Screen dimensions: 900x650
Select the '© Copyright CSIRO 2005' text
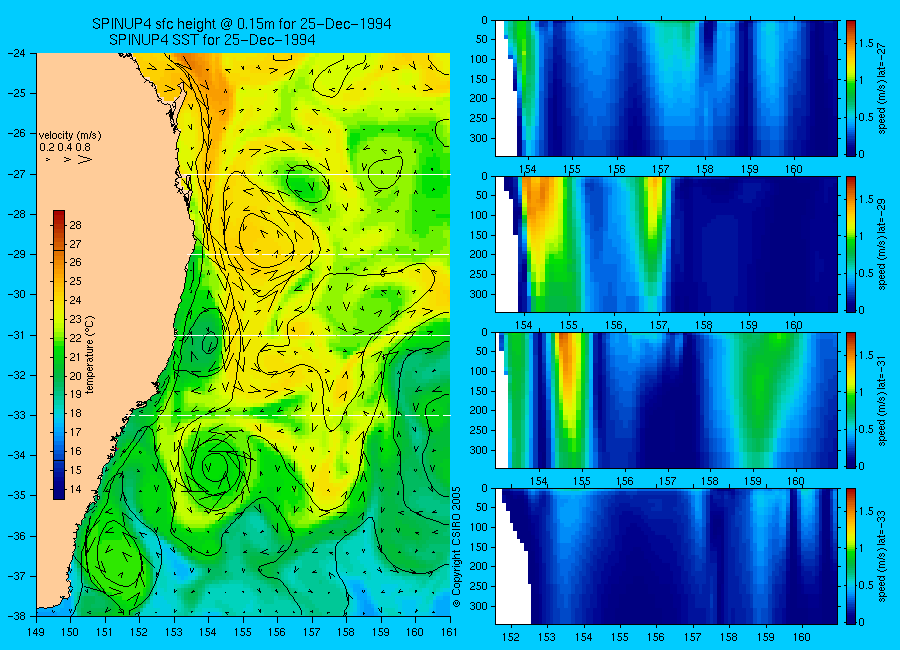[456, 546]
